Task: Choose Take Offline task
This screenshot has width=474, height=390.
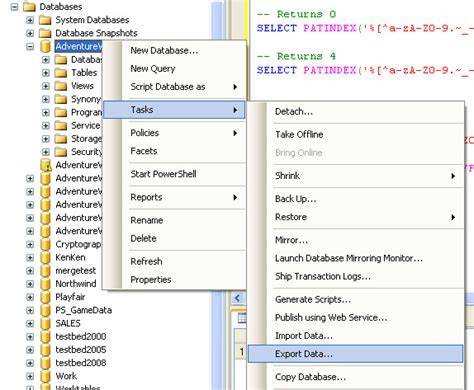Action: [x=356, y=135]
